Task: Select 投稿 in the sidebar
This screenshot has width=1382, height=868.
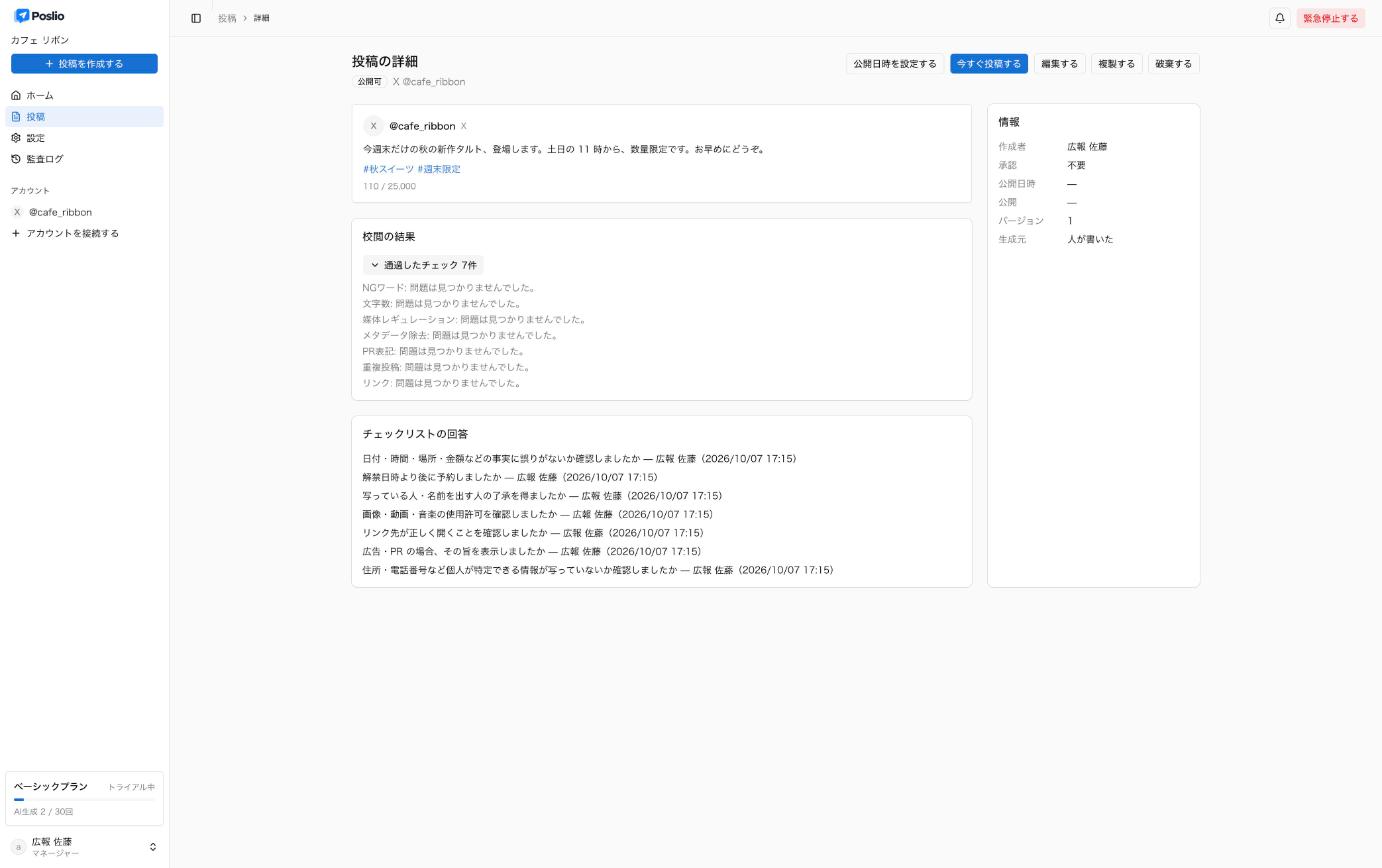Action: (x=84, y=117)
